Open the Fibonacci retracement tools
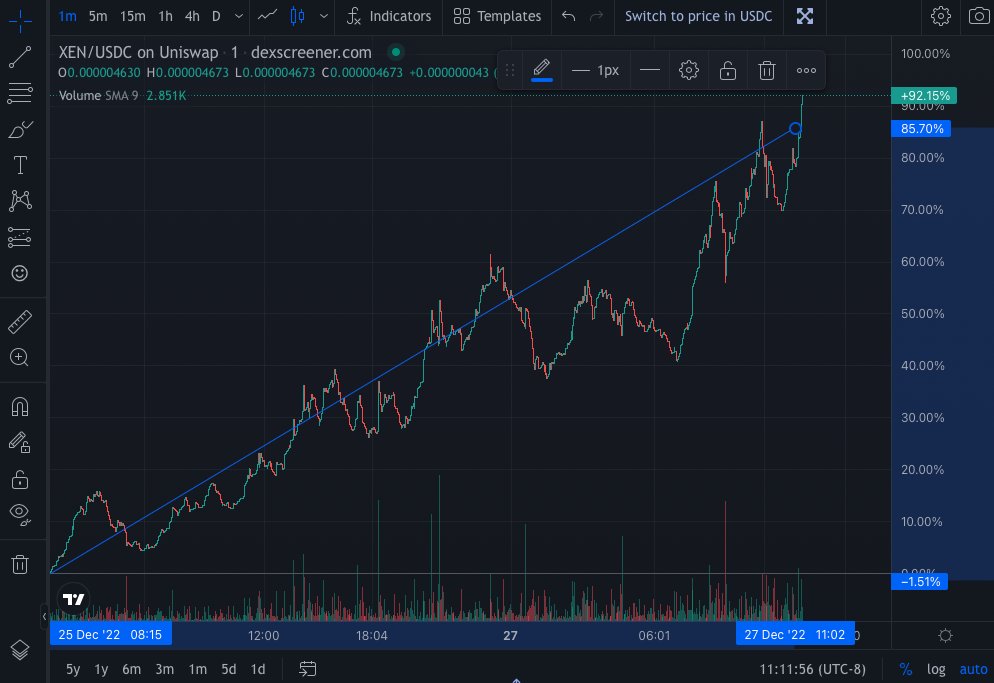The height and width of the screenshot is (683, 994). tap(20, 93)
